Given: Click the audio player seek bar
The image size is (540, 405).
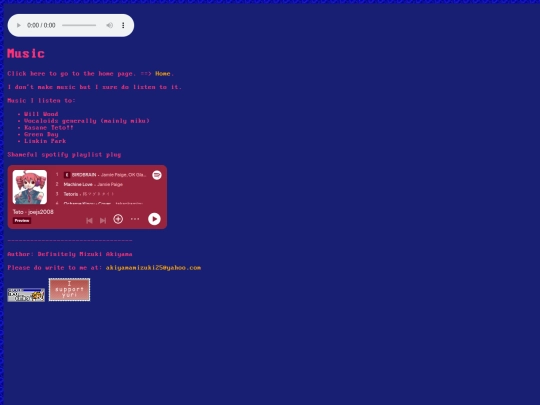Looking at the screenshot, I should pos(79,25).
